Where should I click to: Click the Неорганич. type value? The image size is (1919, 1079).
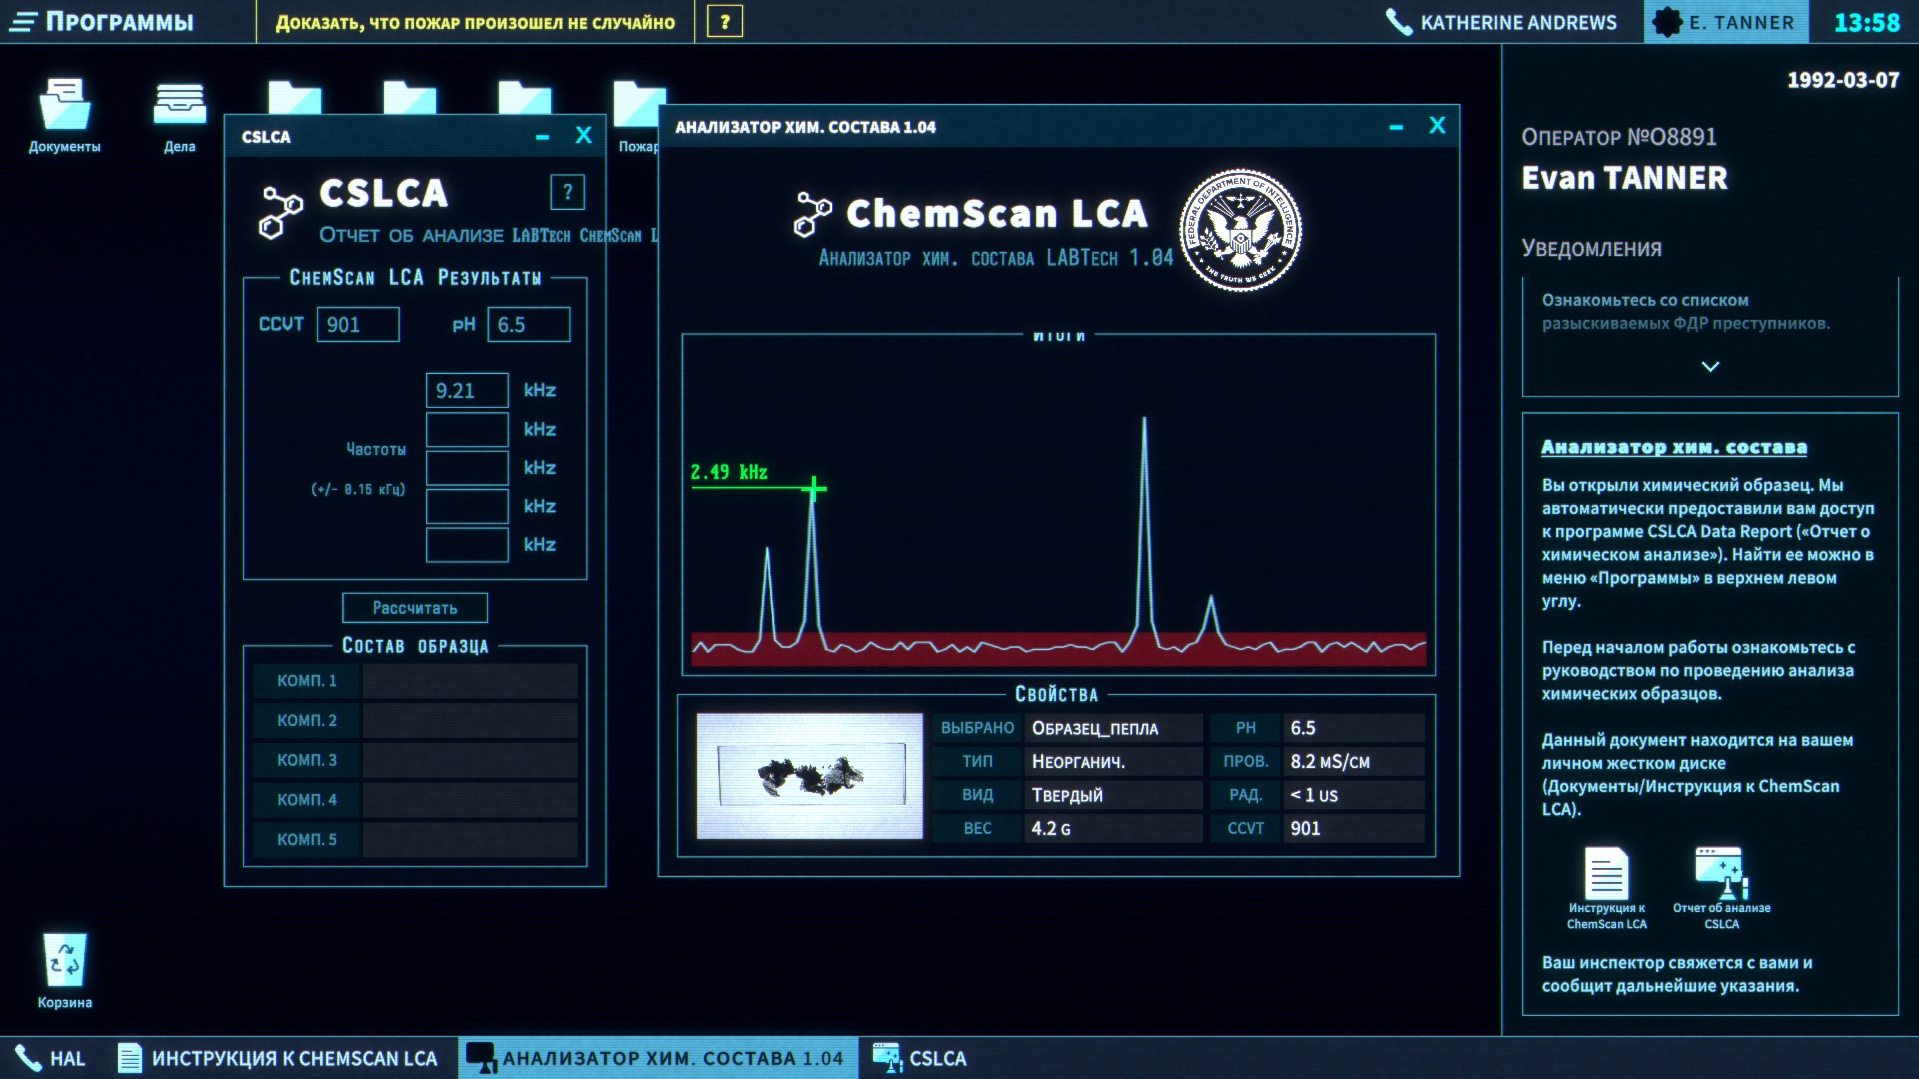pos(1113,762)
